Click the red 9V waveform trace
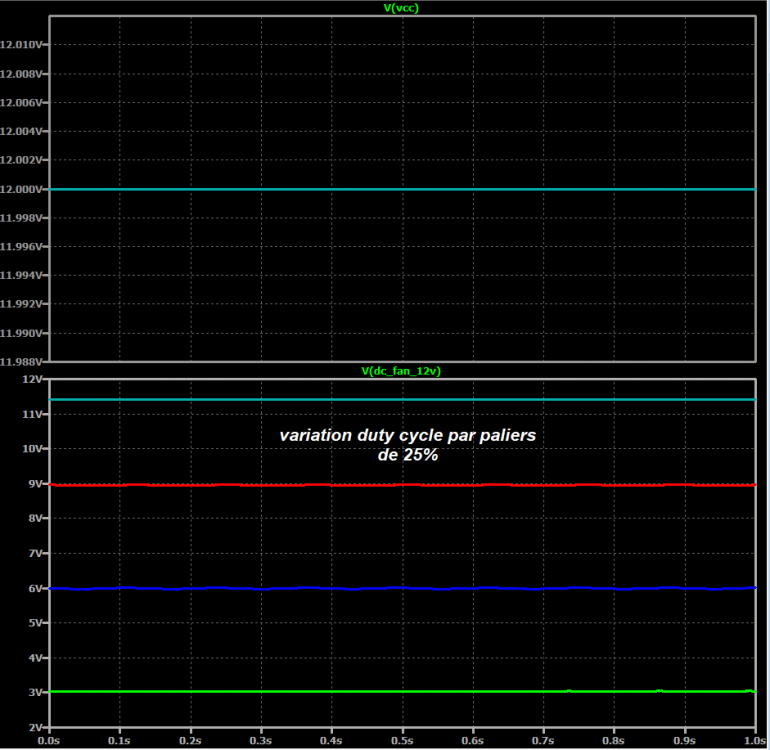770x750 pixels. click(x=402, y=485)
